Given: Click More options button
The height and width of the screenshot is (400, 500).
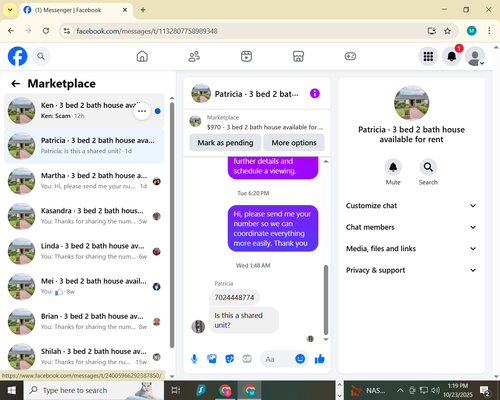Looking at the screenshot, I should point(294,143).
